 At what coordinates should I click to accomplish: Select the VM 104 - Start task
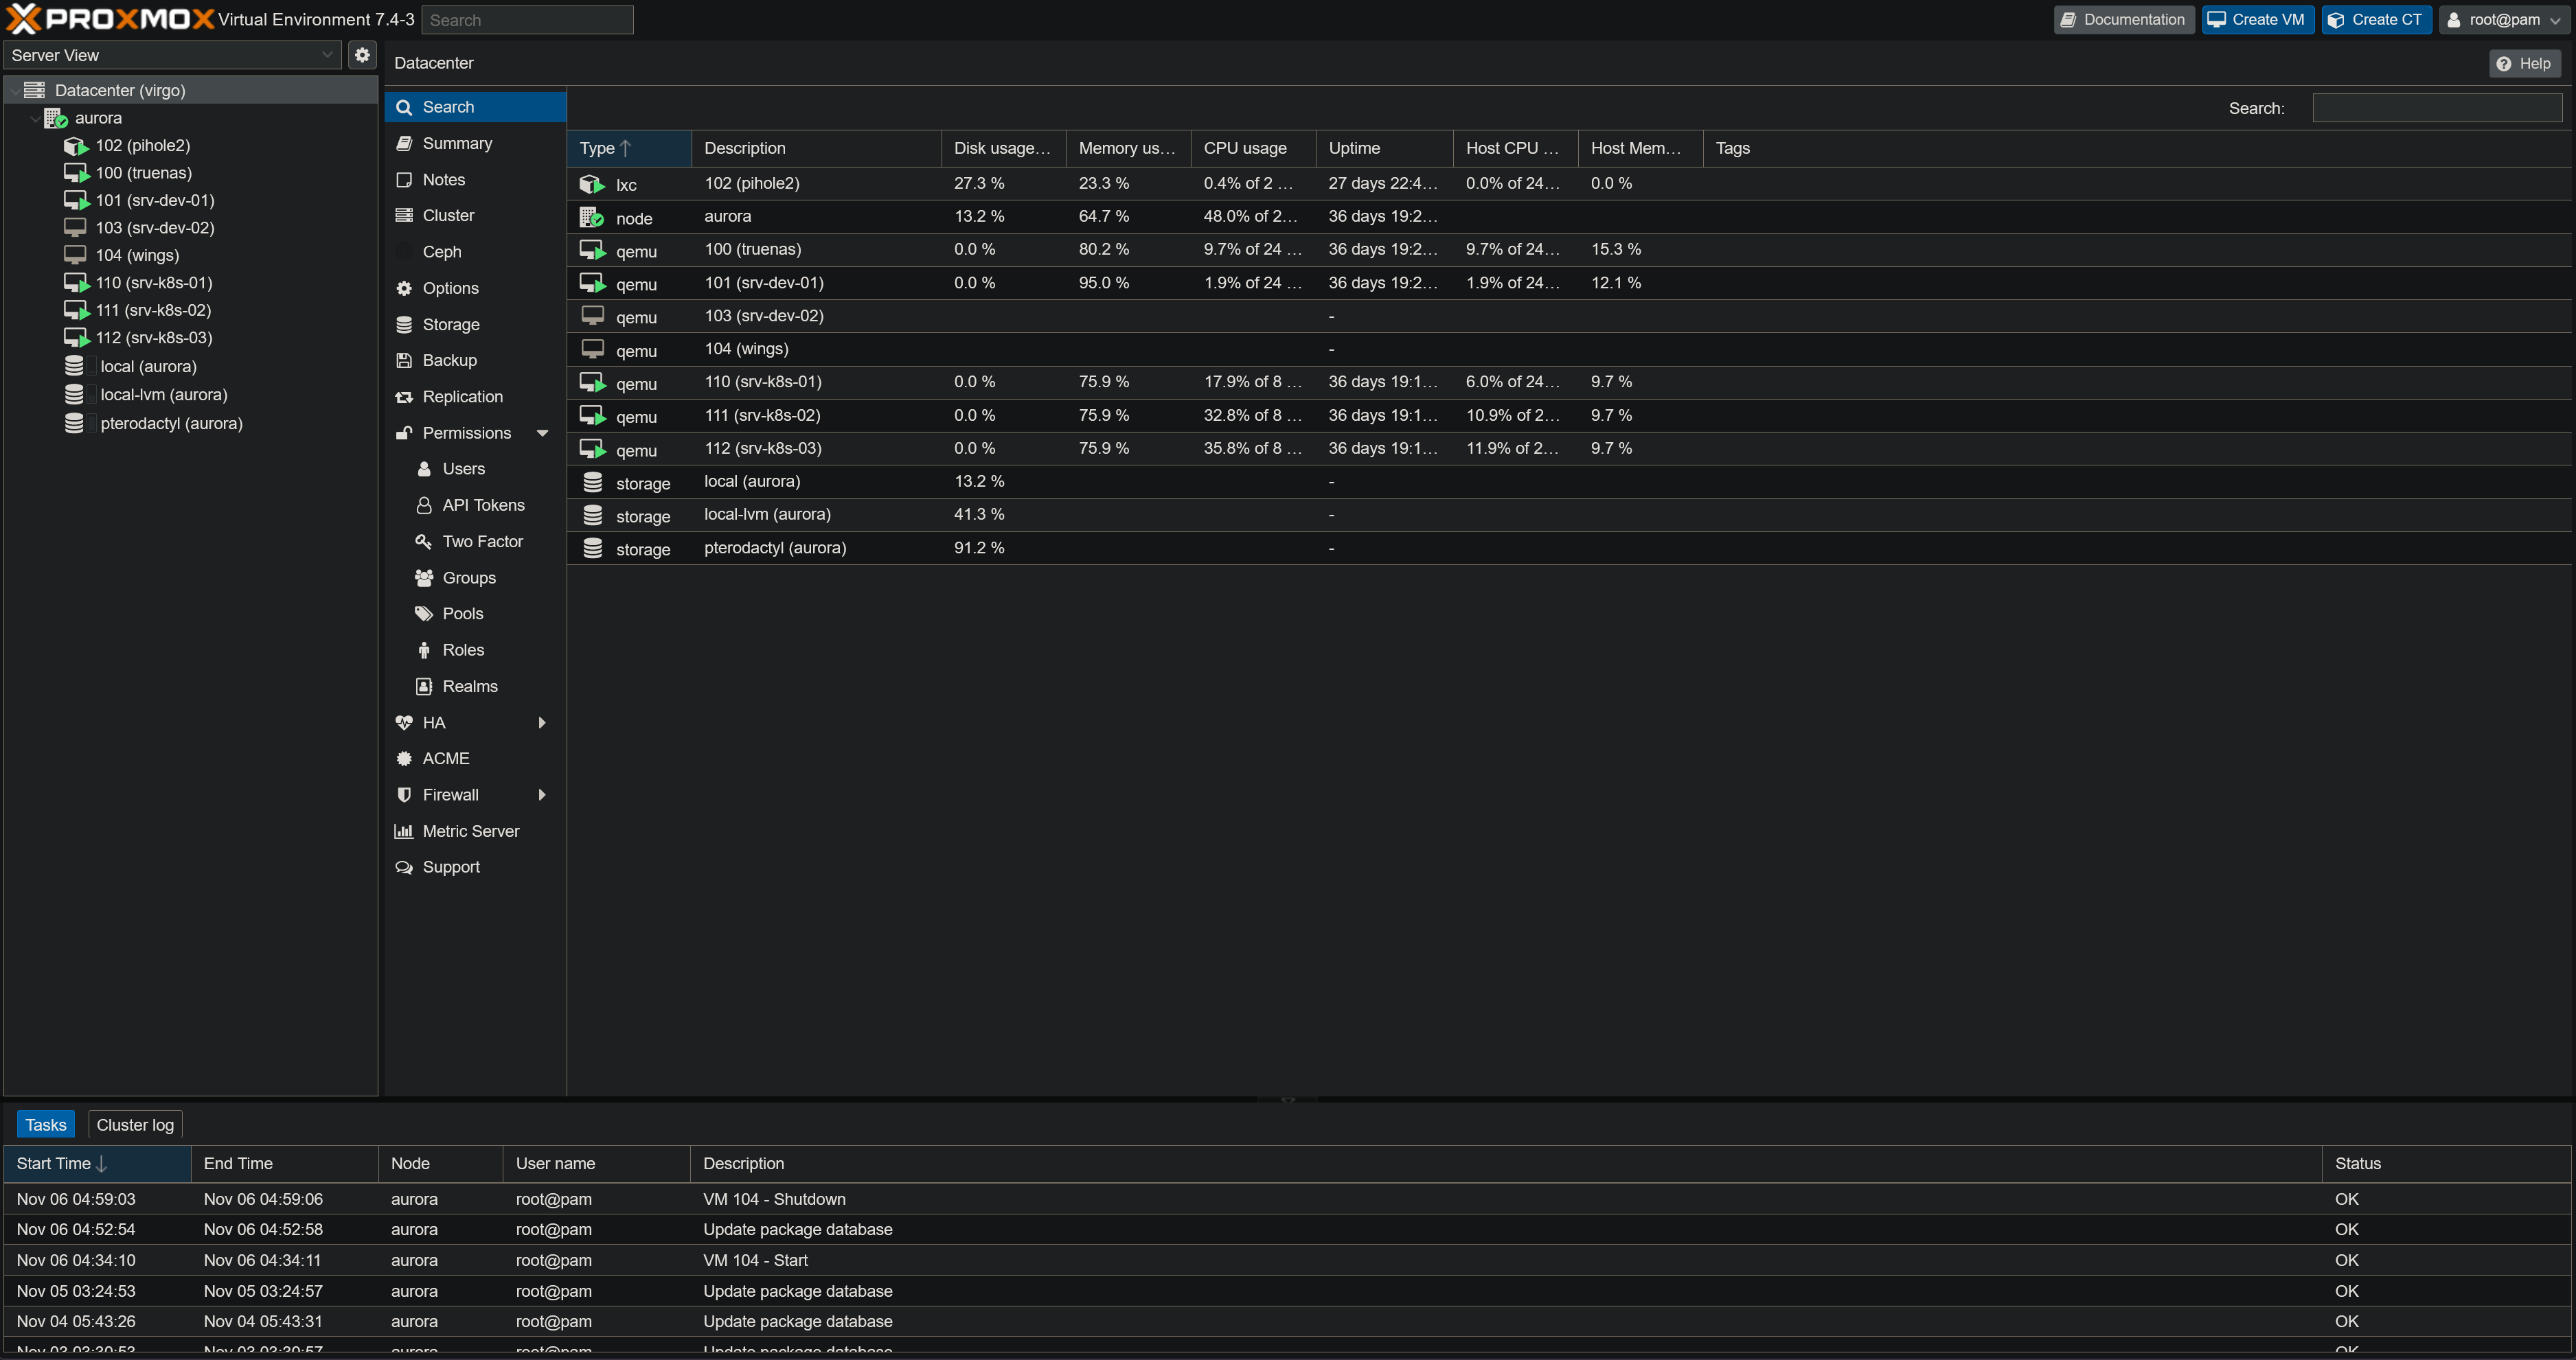(1287, 1260)
